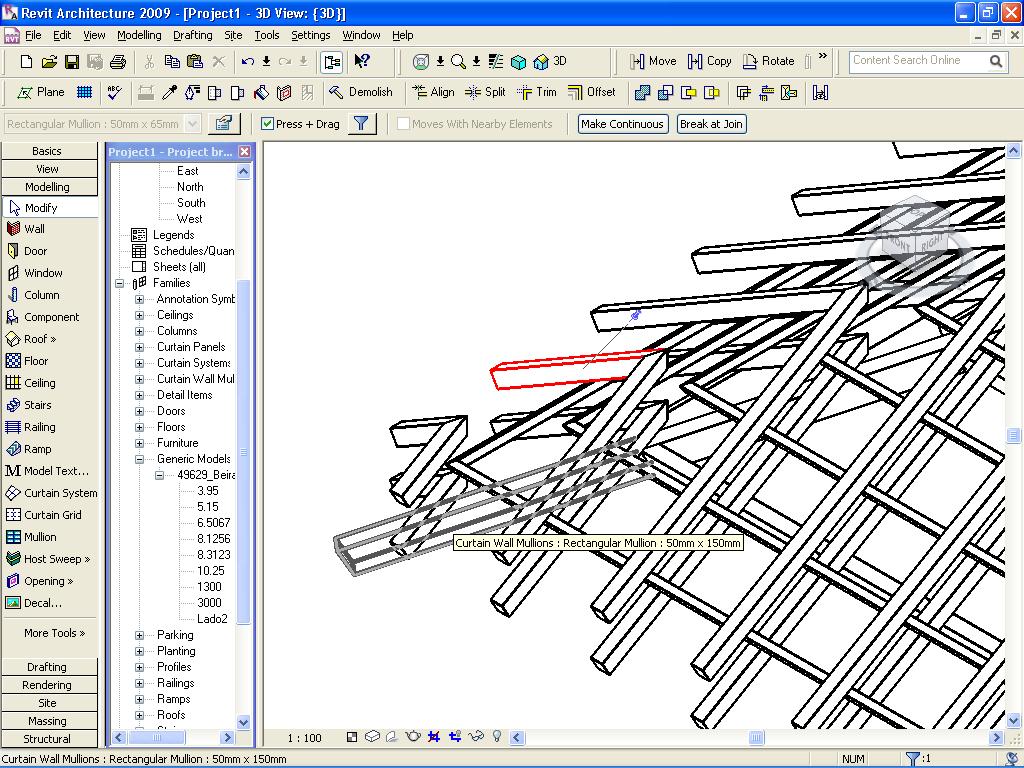This screenshot has height=768, width=1024.
Task: Click the Content Search Online field
Action: click(x=917, y=61)
